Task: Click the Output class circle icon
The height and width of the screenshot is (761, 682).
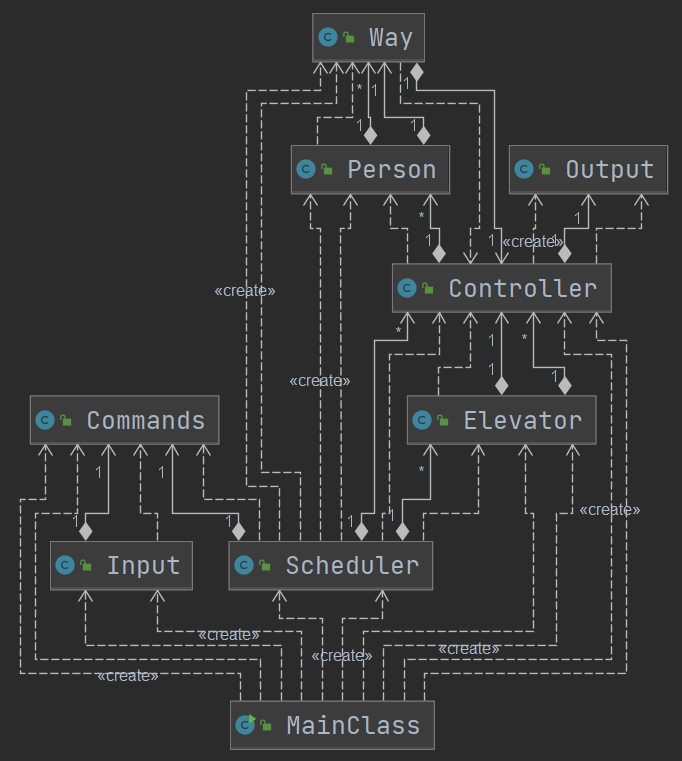Action: point(524,169)
